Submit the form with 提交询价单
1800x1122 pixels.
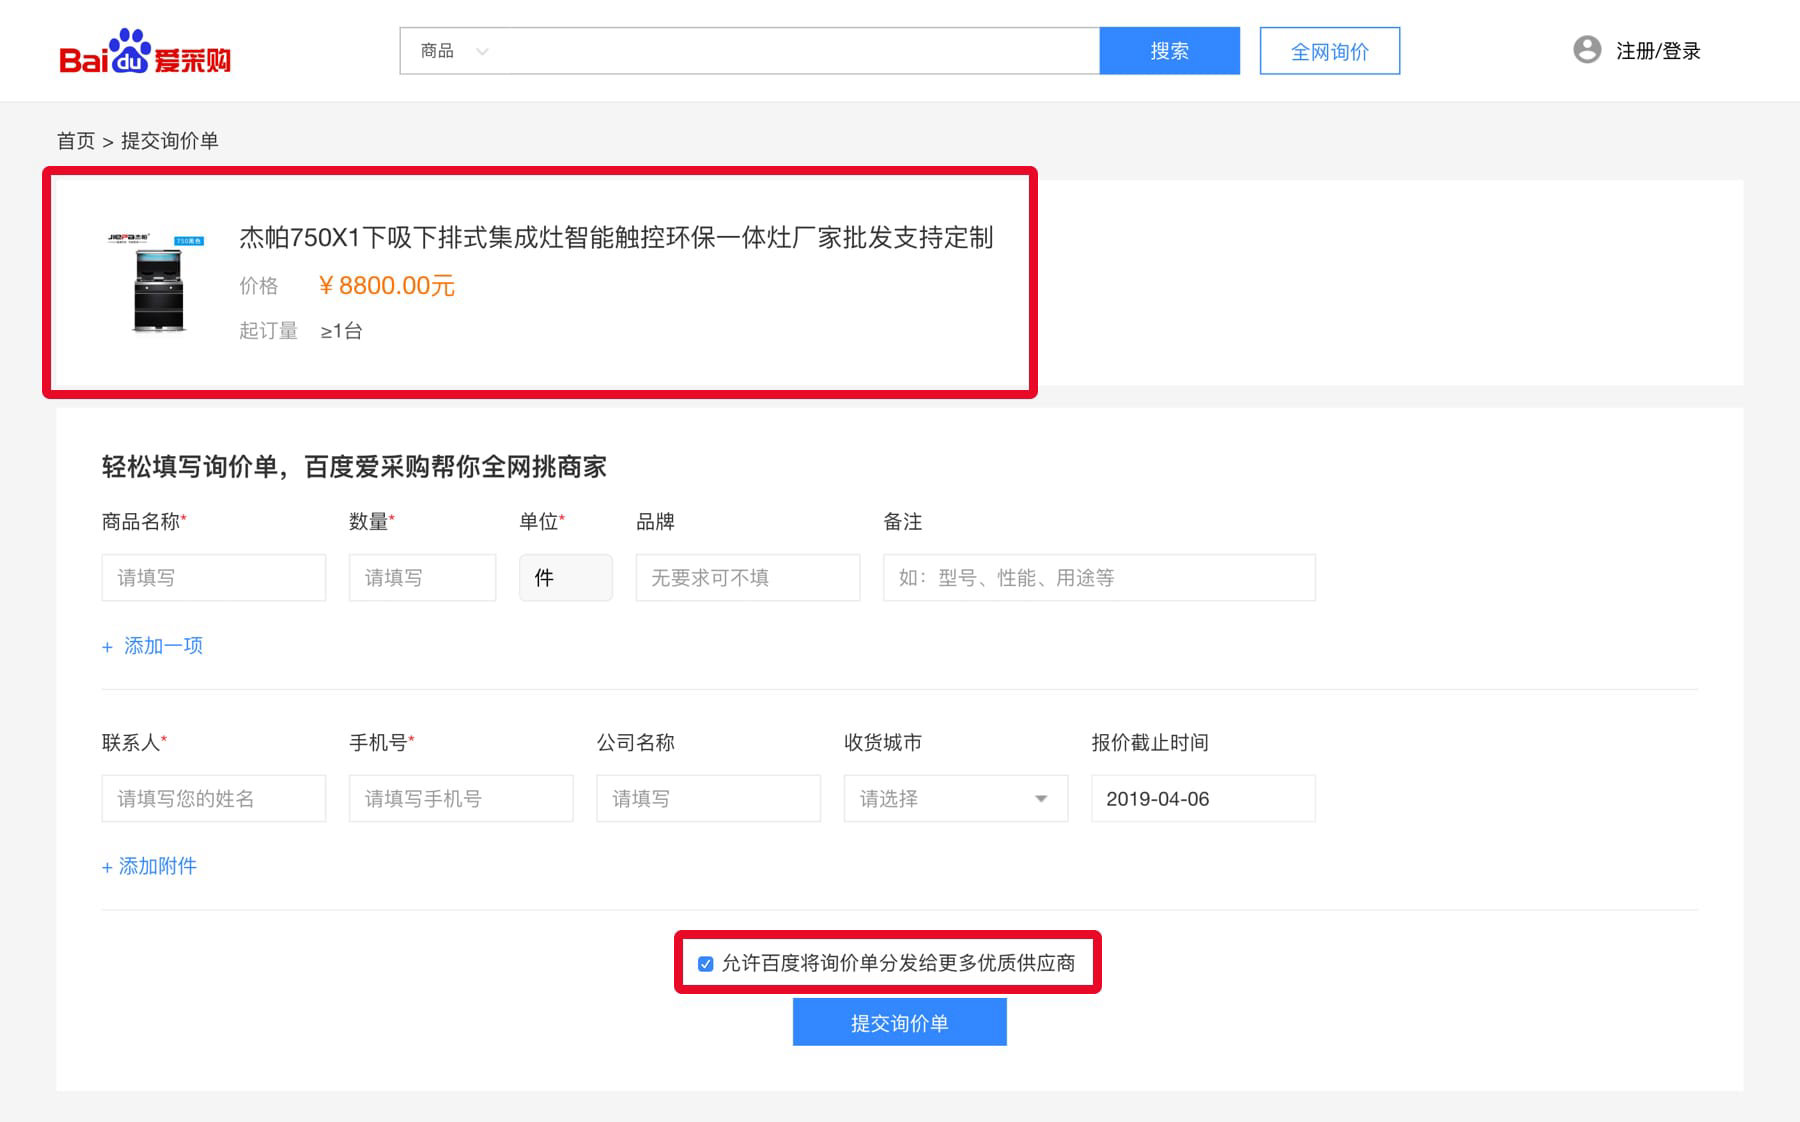(899, 1023)
